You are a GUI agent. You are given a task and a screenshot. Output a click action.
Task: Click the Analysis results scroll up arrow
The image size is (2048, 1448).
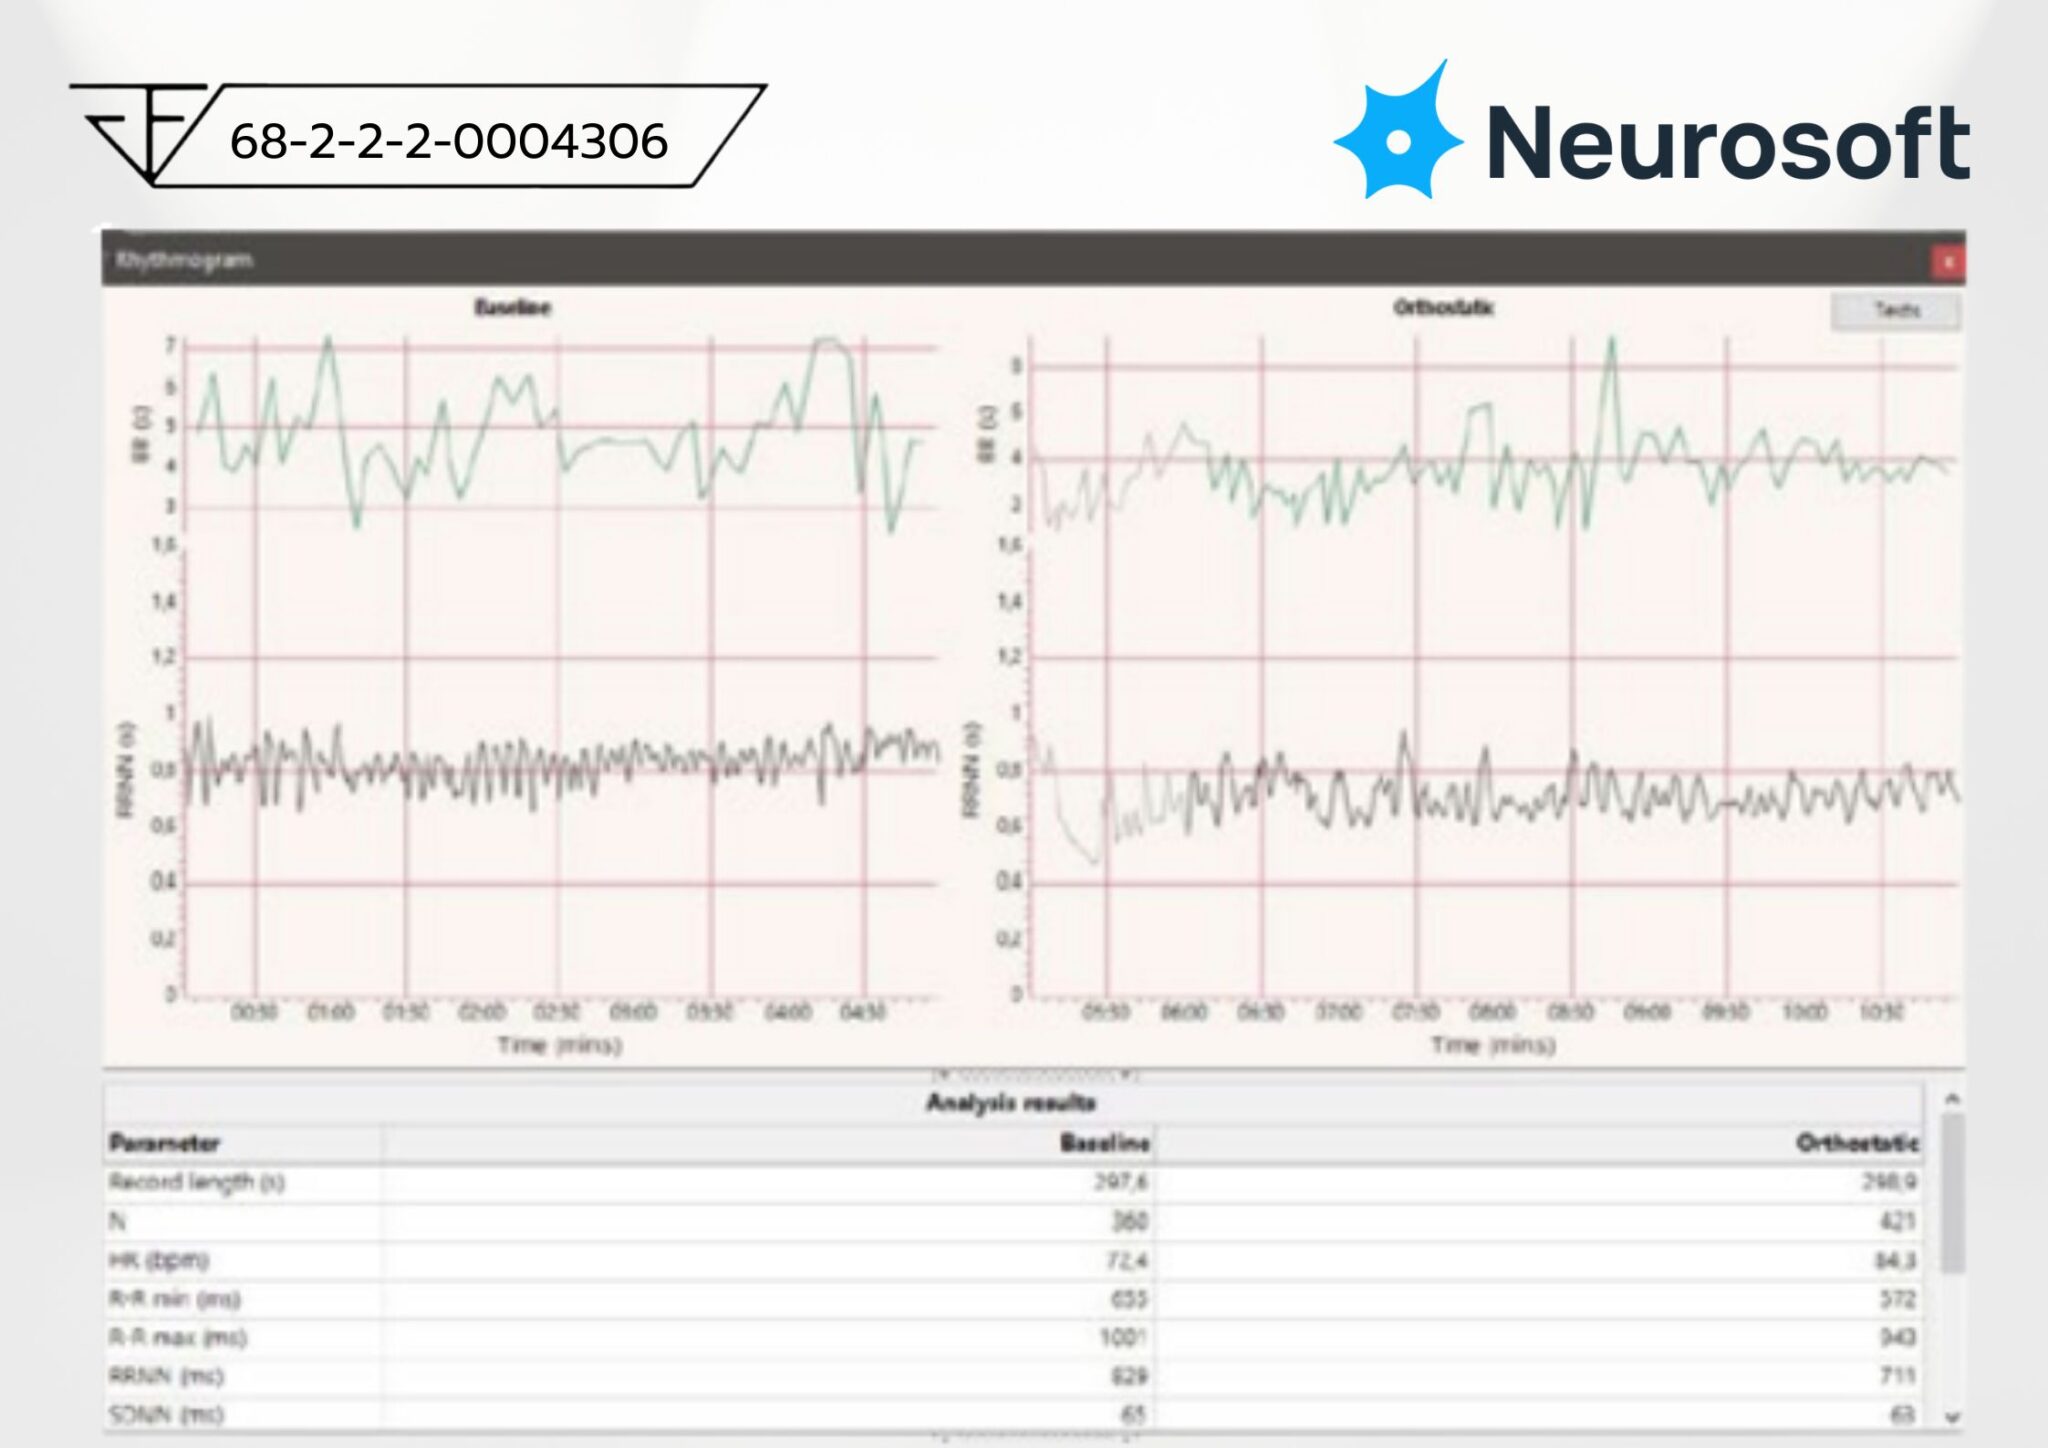(x=1952, y=1099)
